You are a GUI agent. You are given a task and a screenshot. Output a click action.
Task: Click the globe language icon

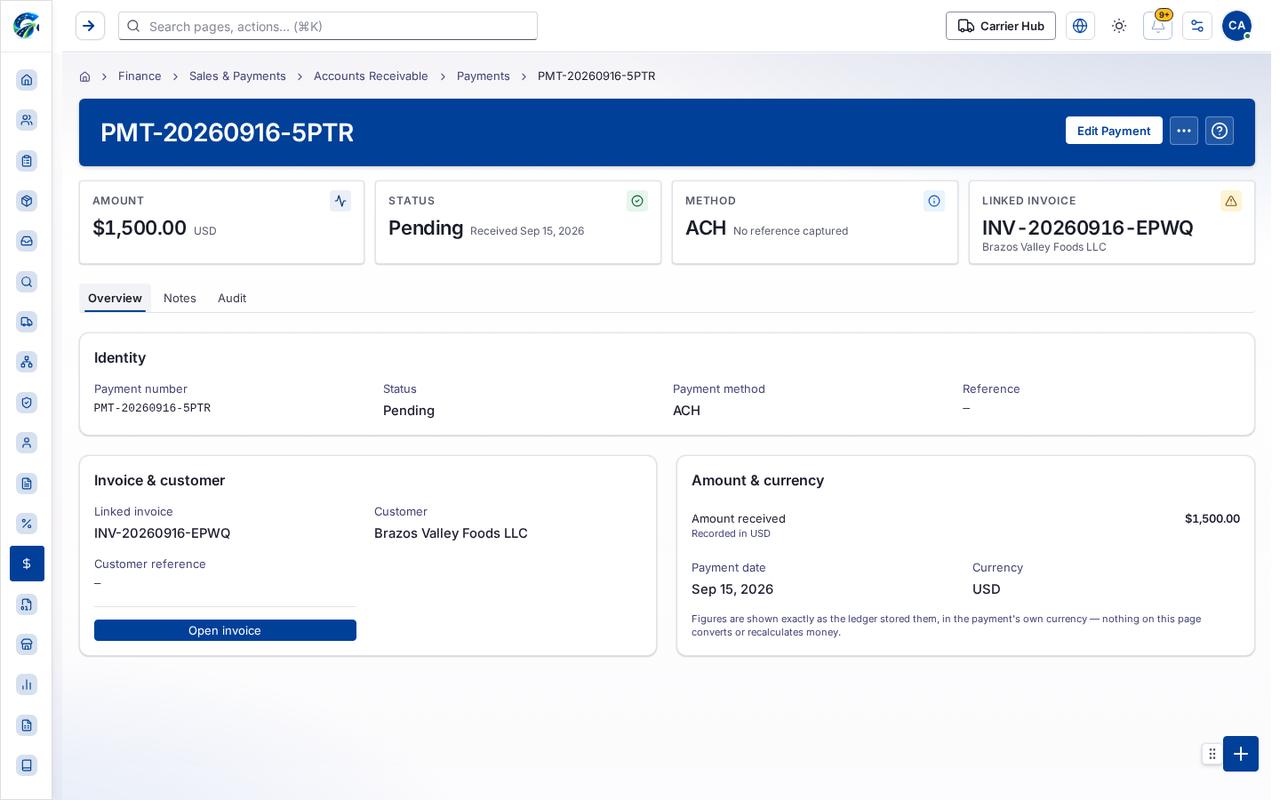[x=1080, y=26]
